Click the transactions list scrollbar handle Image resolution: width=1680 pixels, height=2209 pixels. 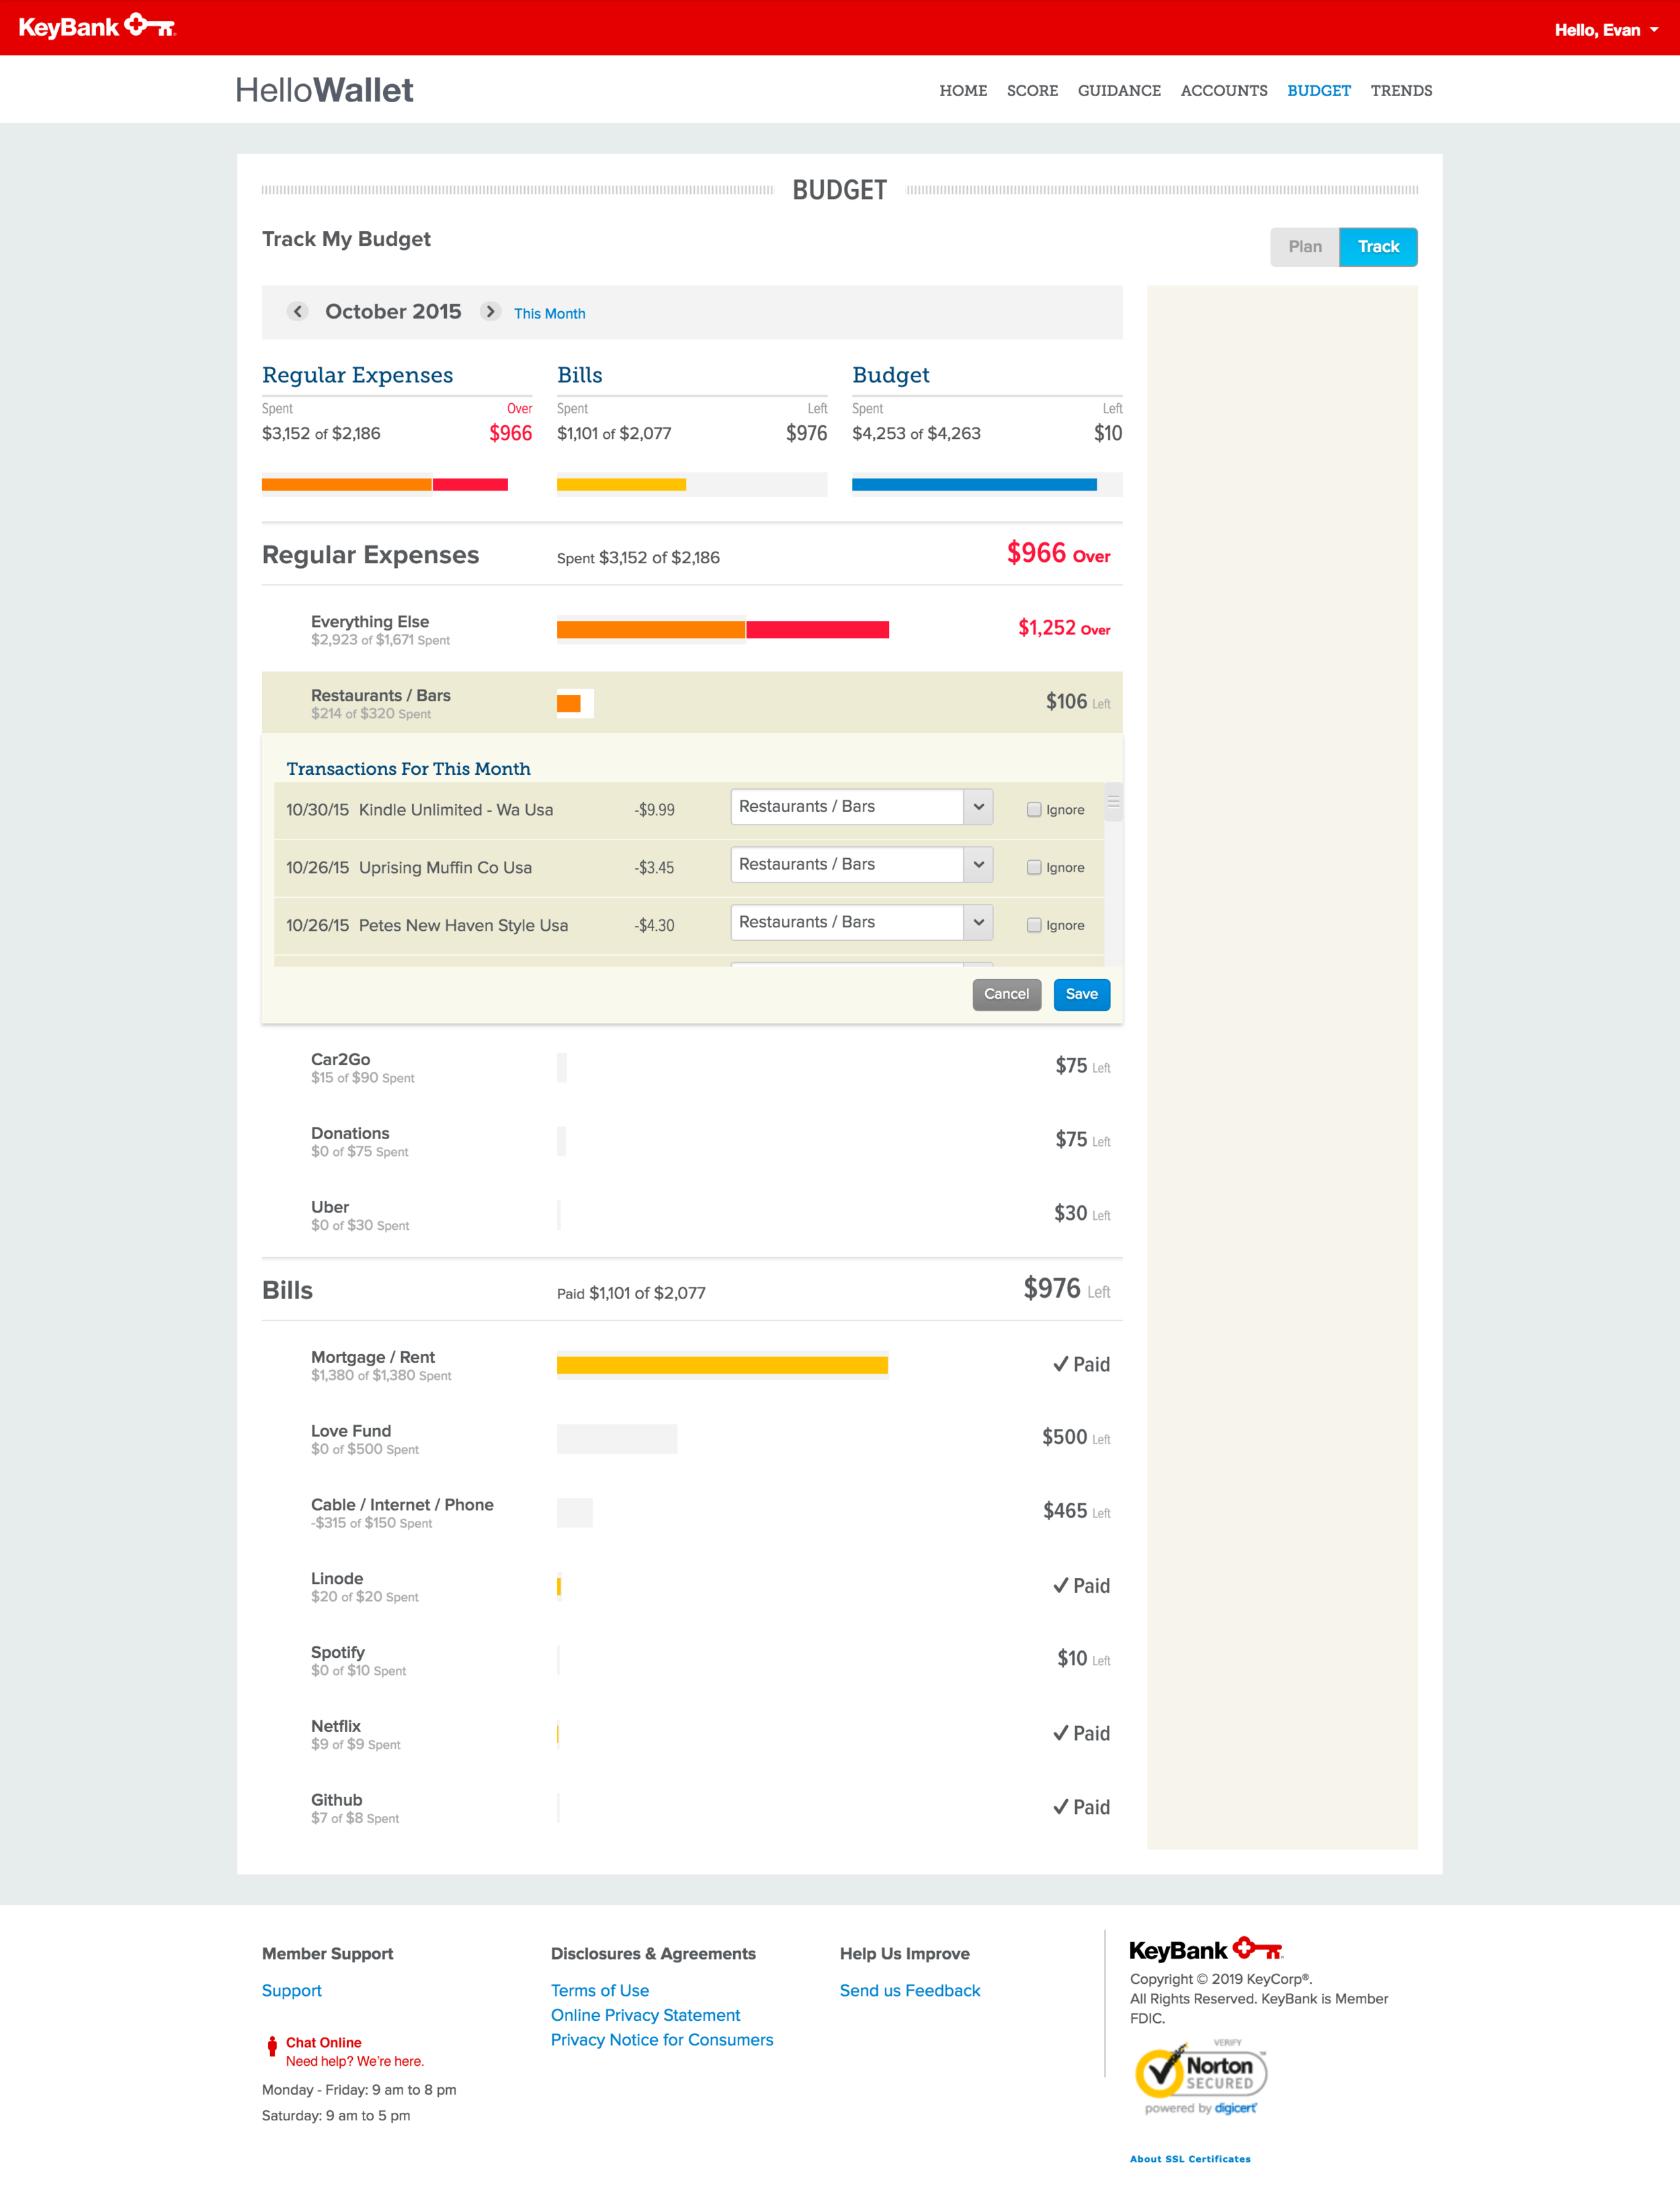coord(1113,803)
